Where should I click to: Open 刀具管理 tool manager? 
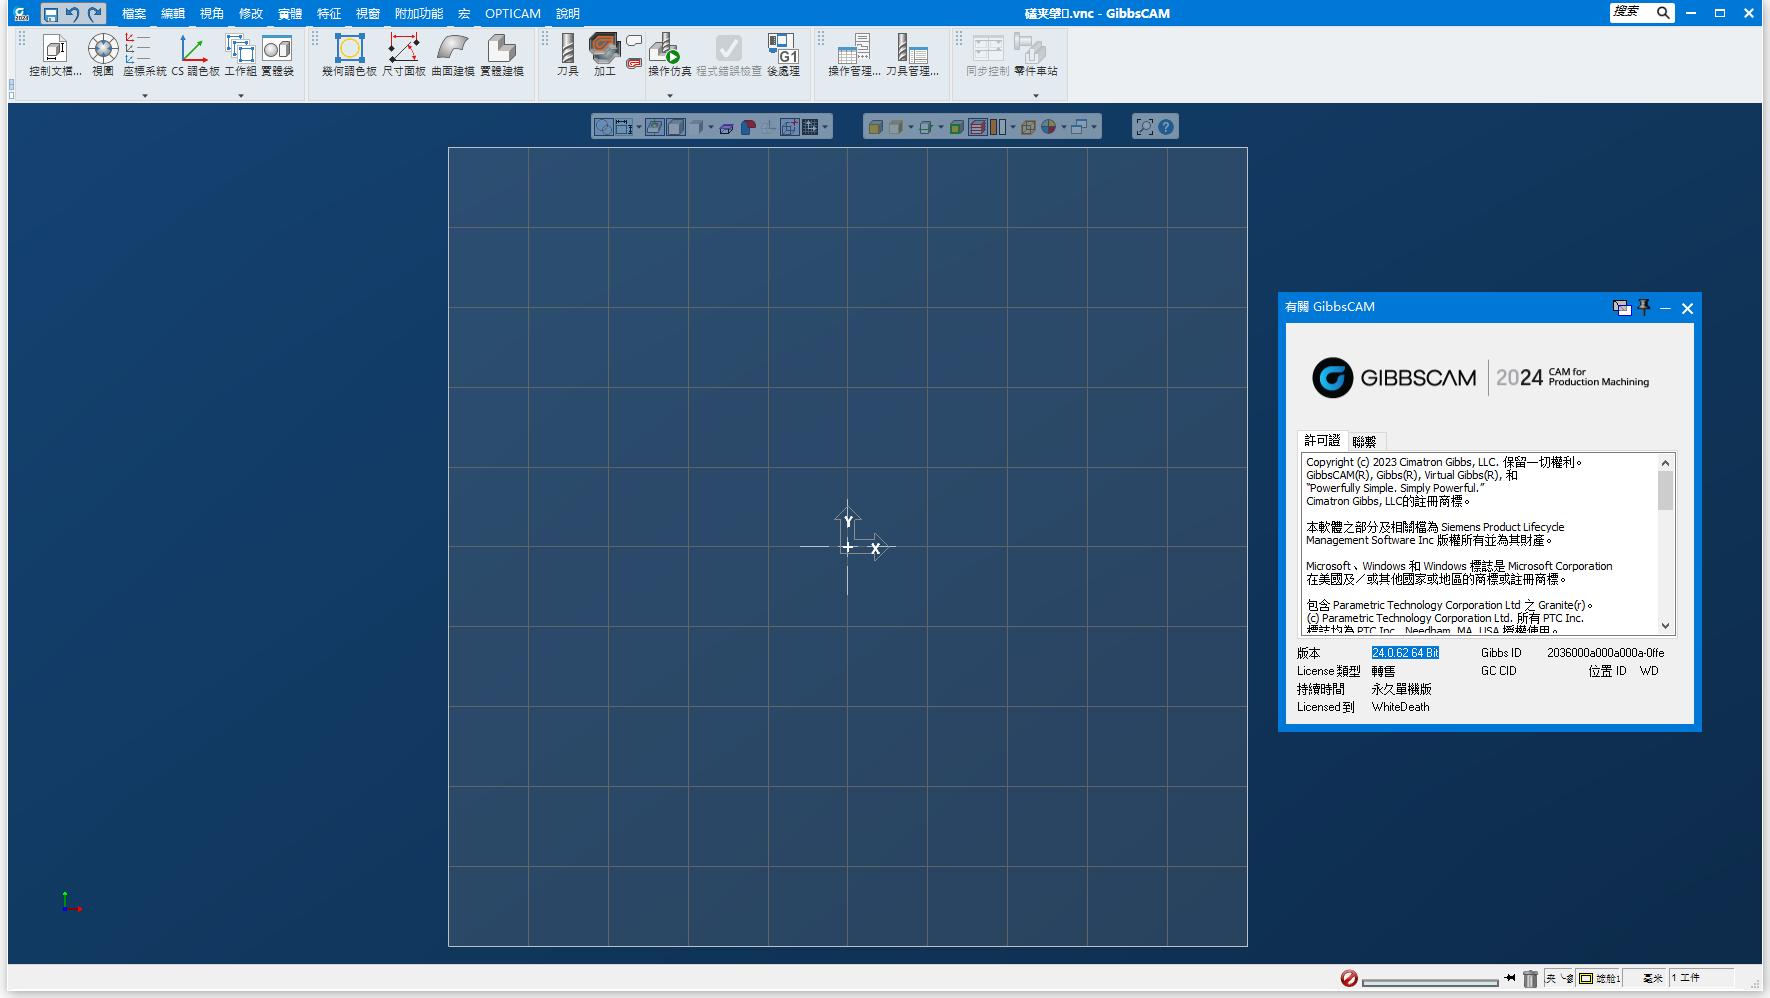(x=912, y=55)
